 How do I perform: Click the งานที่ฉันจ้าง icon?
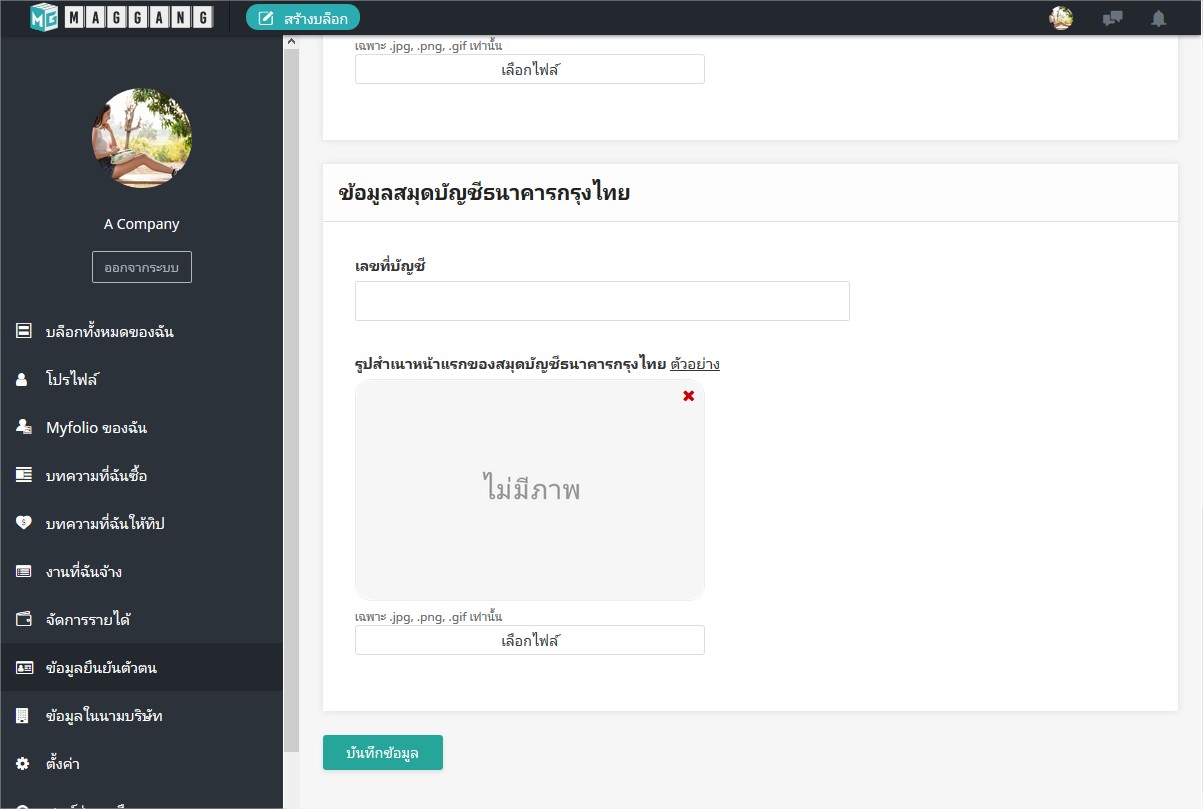(23, 571)
